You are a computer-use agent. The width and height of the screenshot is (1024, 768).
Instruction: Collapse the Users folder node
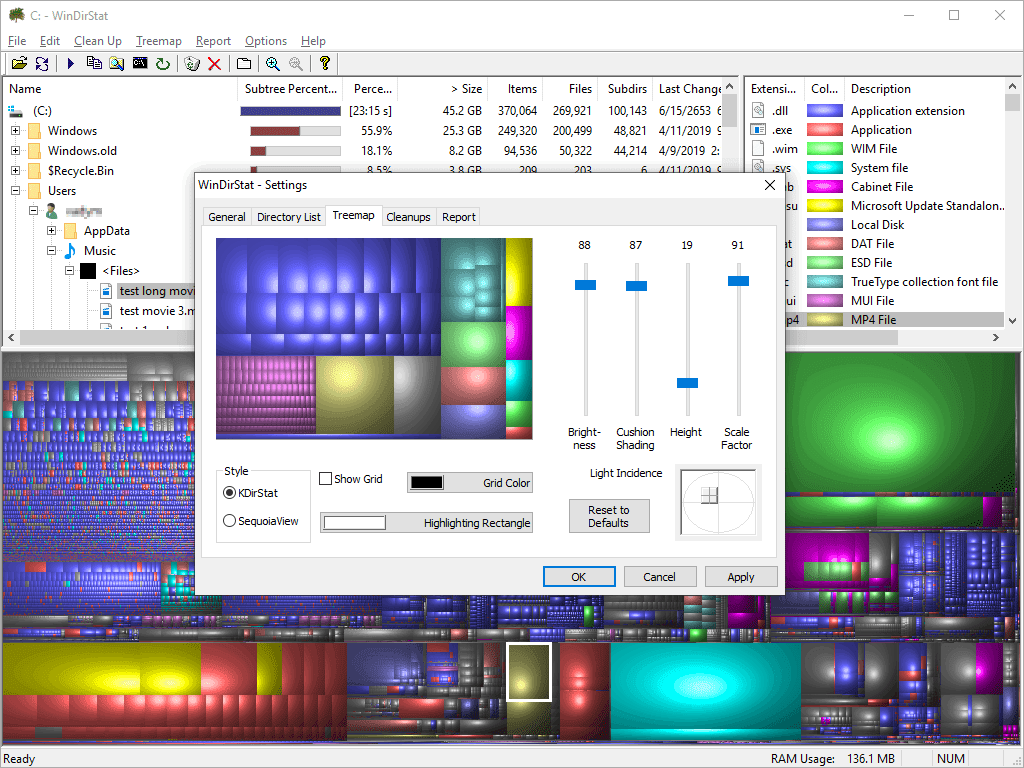click(x=16, y=191)
